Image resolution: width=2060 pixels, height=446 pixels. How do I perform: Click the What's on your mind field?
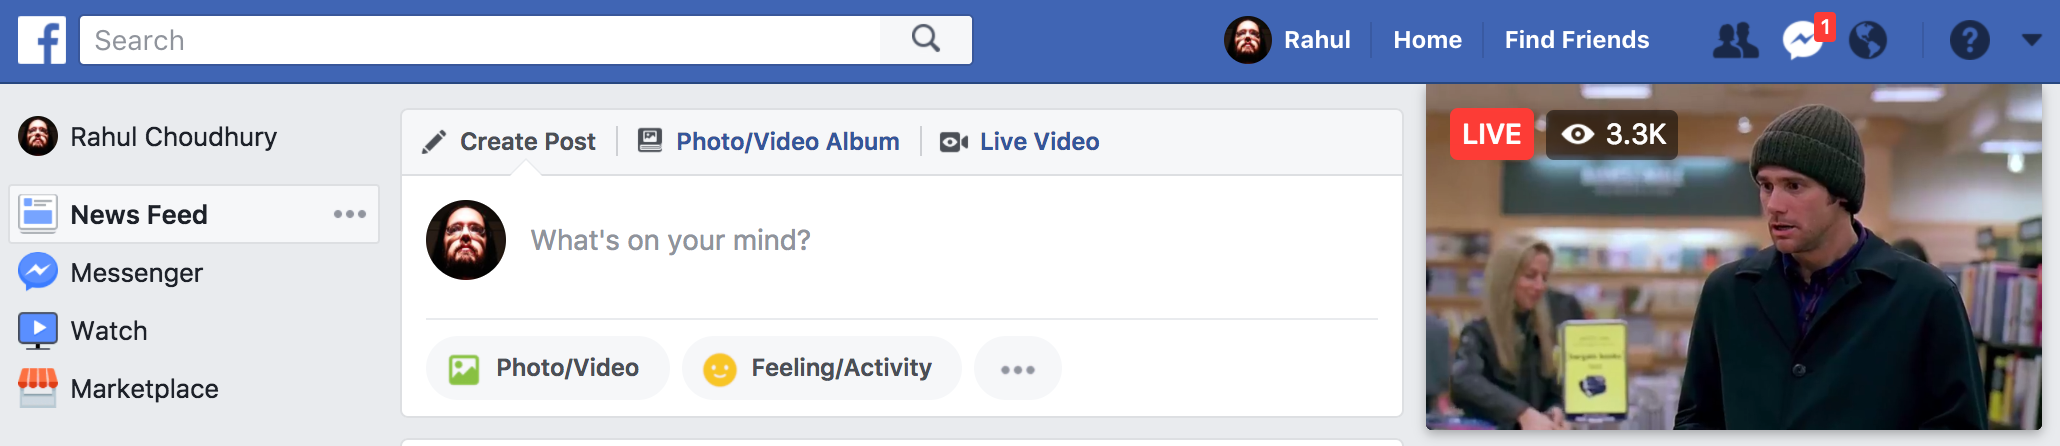[940, 240]
